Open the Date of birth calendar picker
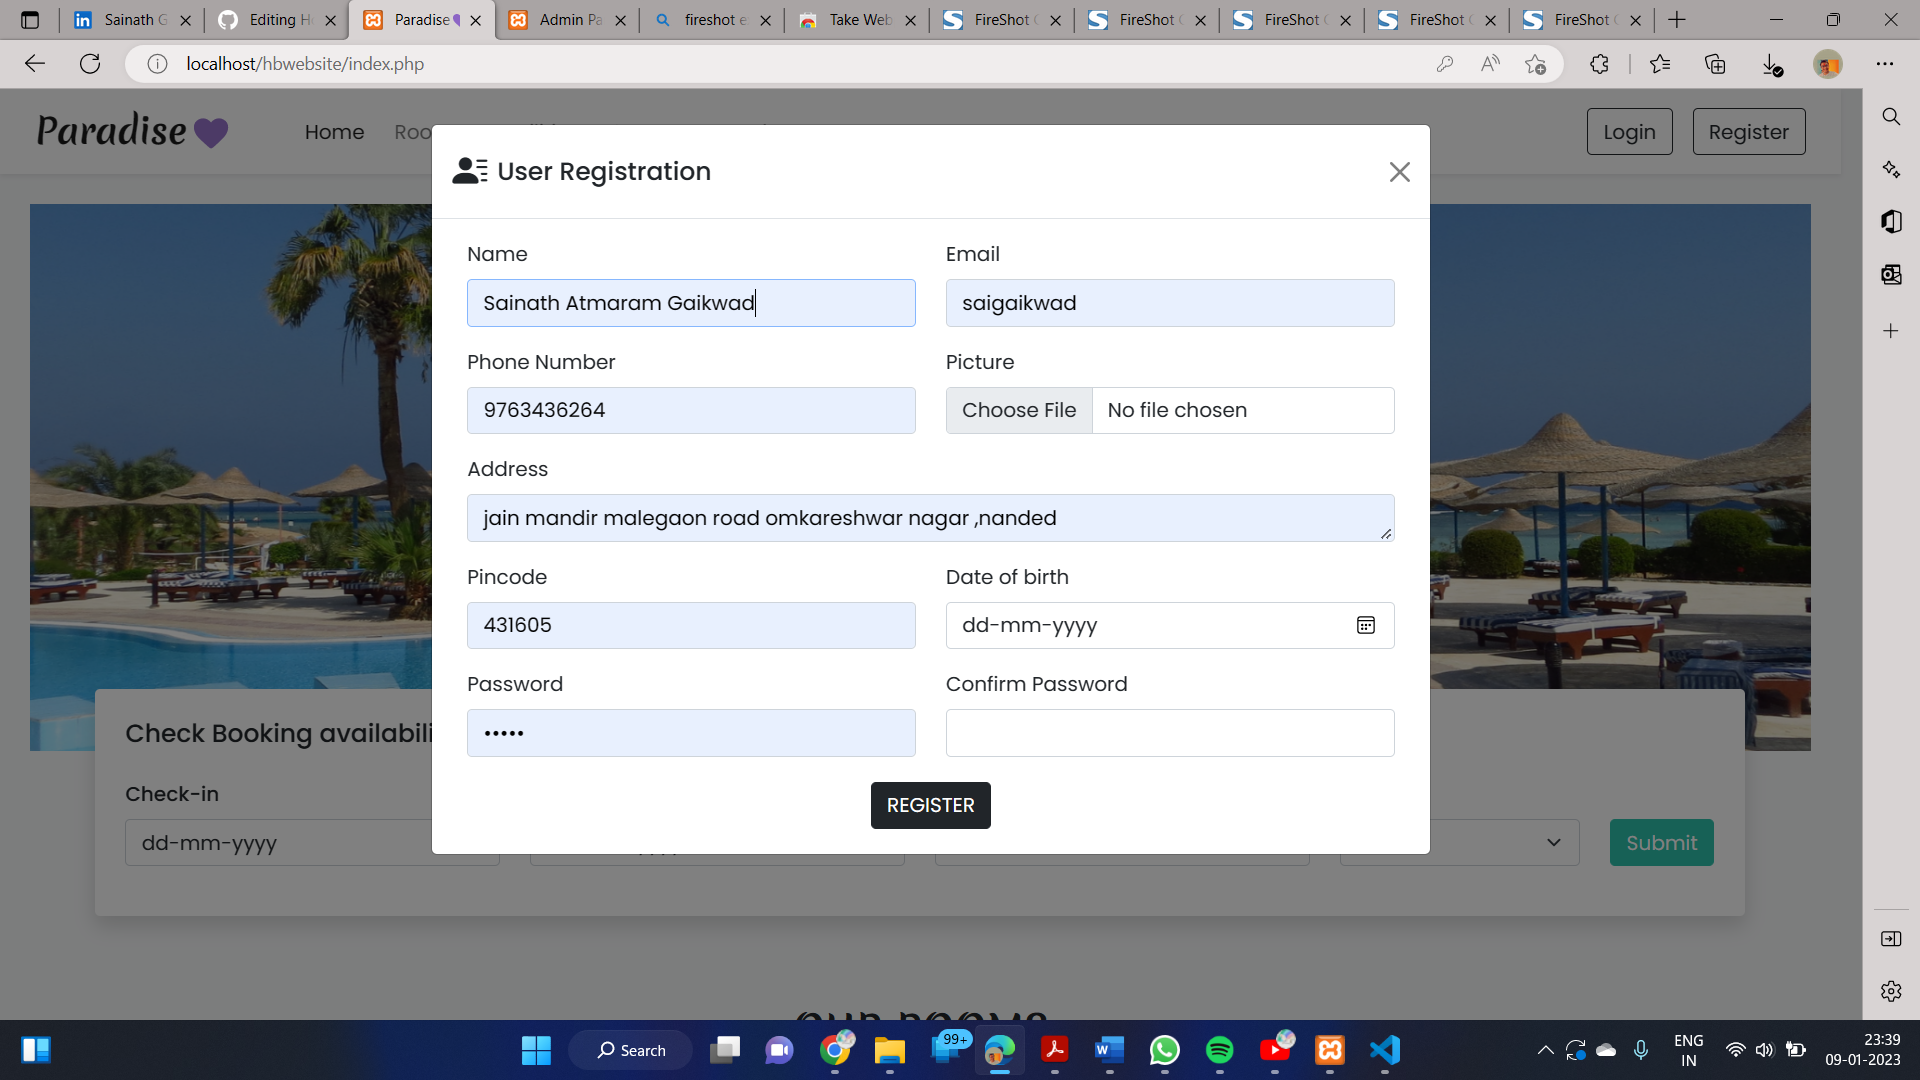Image resolution: width=1920 pixels, height=1080 pixels. (x=1366, y=625)
